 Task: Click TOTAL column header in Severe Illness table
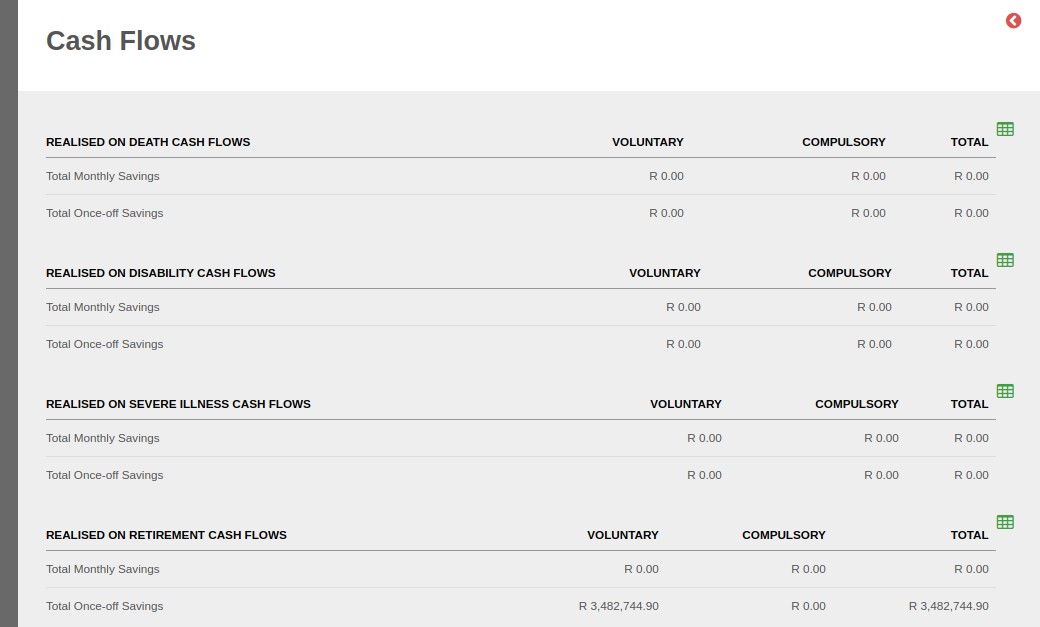[969, 404]
